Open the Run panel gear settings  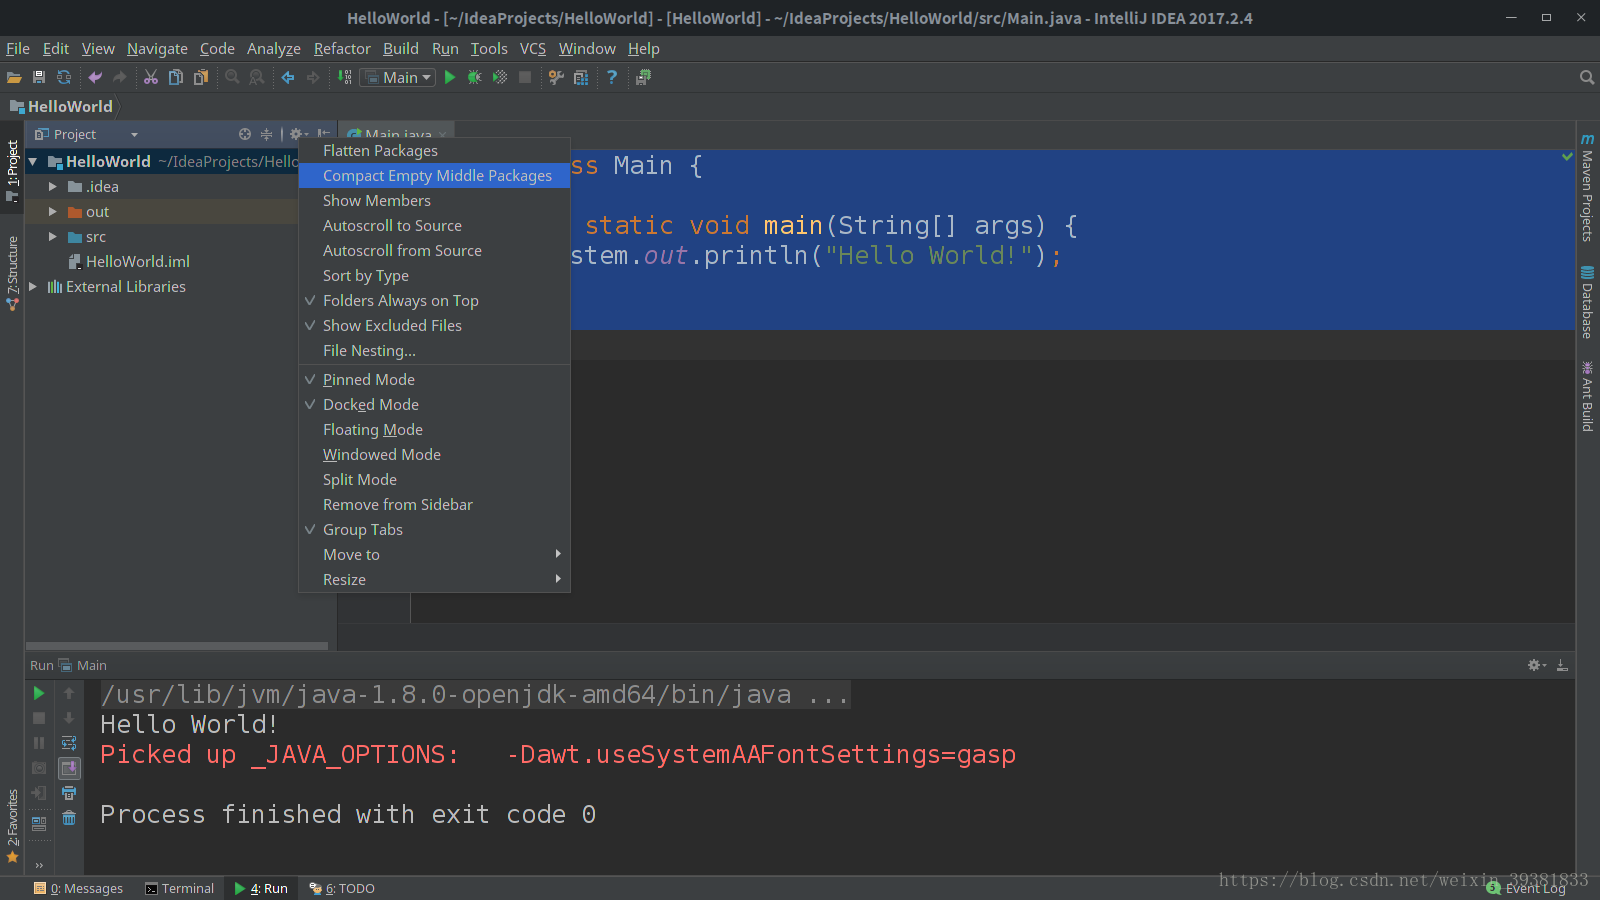tap(1537, 665)
